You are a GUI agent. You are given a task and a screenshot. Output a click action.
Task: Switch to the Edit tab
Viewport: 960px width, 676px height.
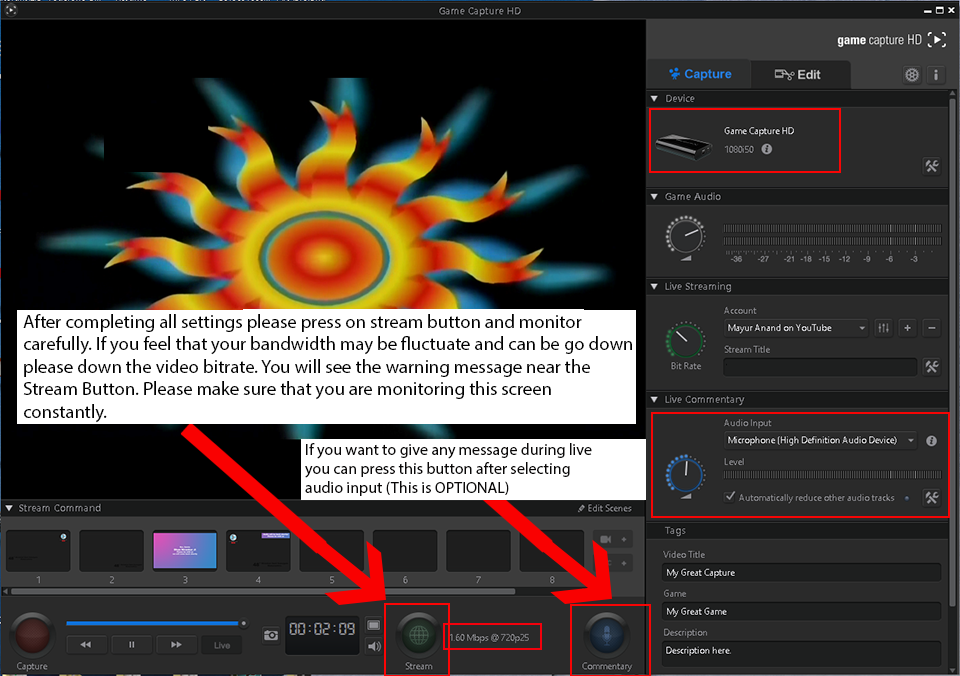tap(798, 75)
